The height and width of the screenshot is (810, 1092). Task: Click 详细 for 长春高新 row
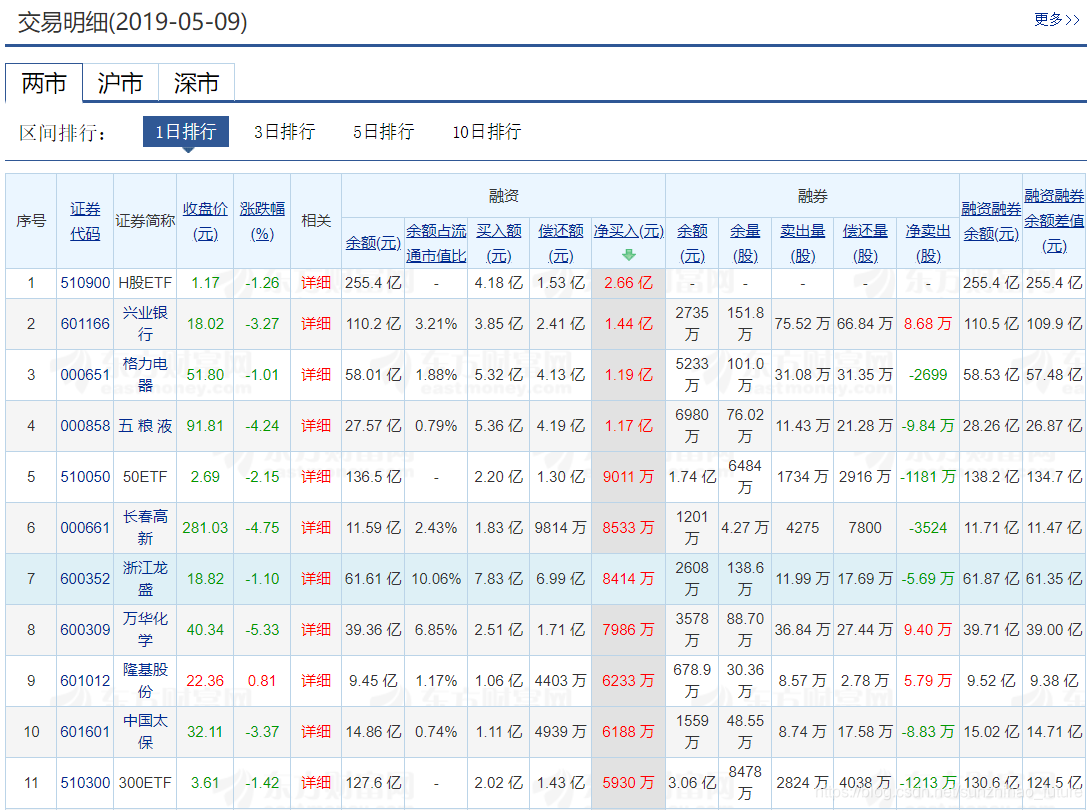315,528
